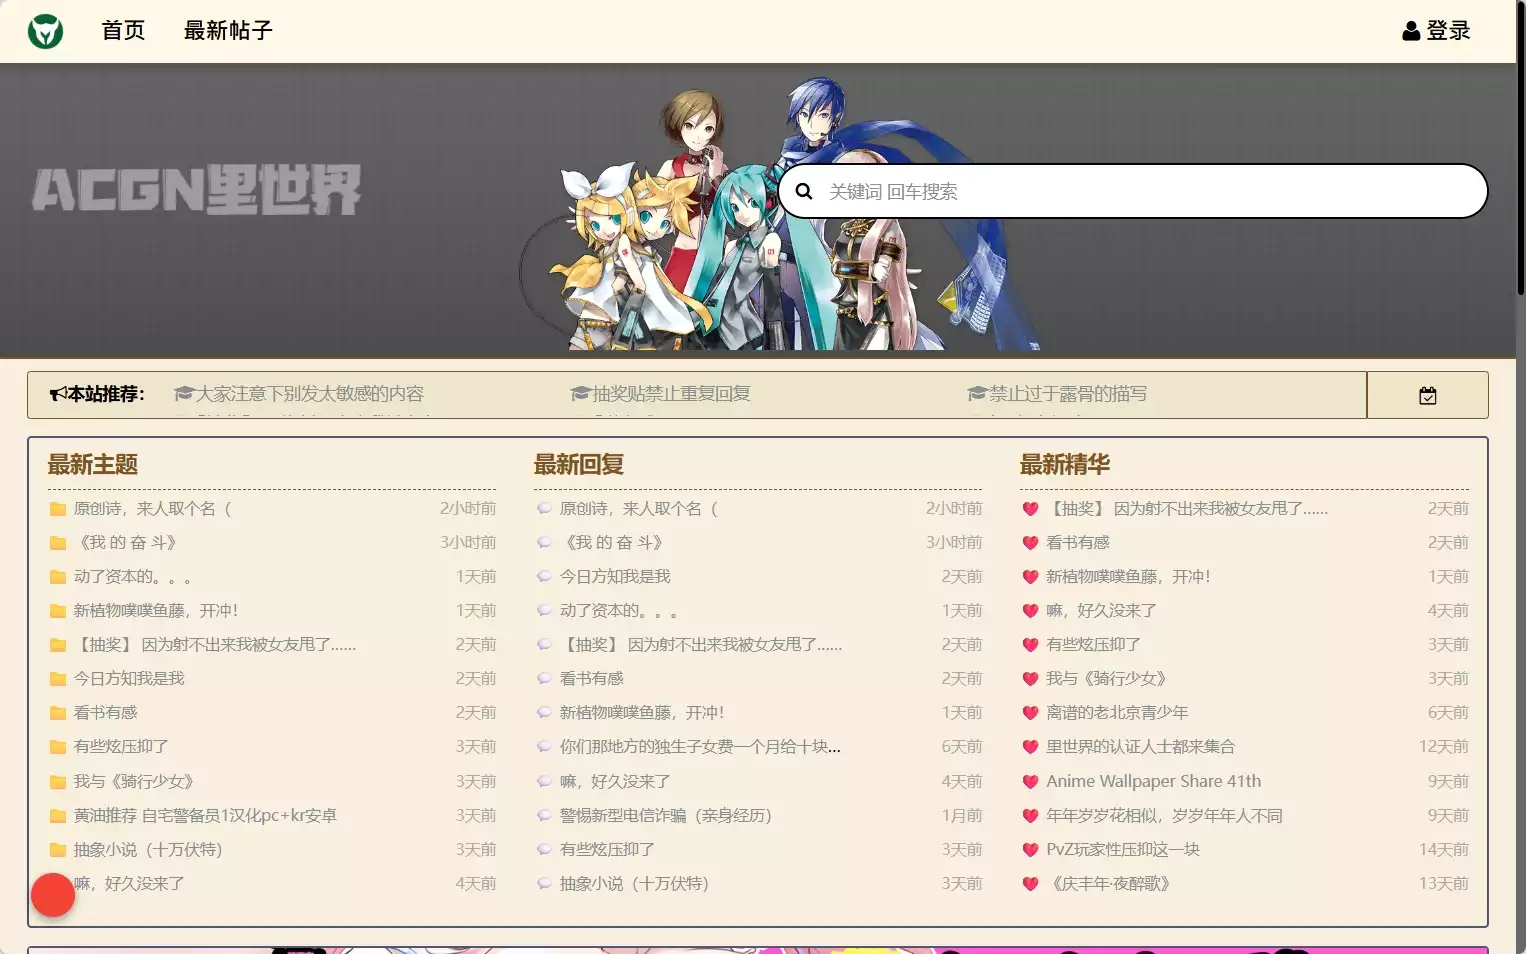The height and width of the screenshot is (954, 1526).
Task: Click heart icon beside 离谱的老北京青少年
Action: pos(1030,713)
